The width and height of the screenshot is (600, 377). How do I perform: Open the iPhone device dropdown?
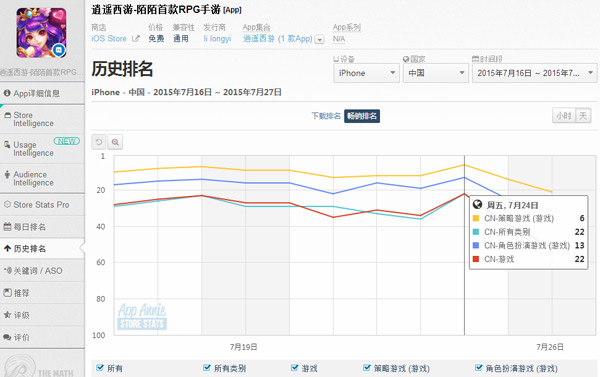[367, 73]
